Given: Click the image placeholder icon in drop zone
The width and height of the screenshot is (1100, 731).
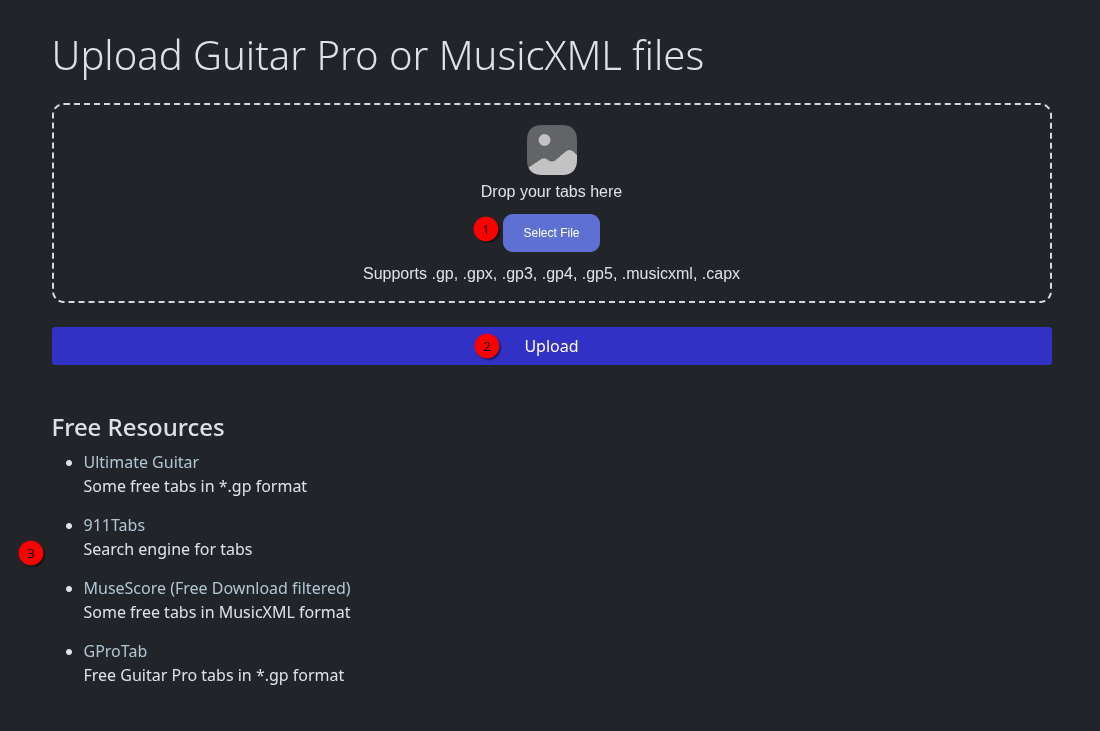Looking at the screenshot, I should (551, 150).
